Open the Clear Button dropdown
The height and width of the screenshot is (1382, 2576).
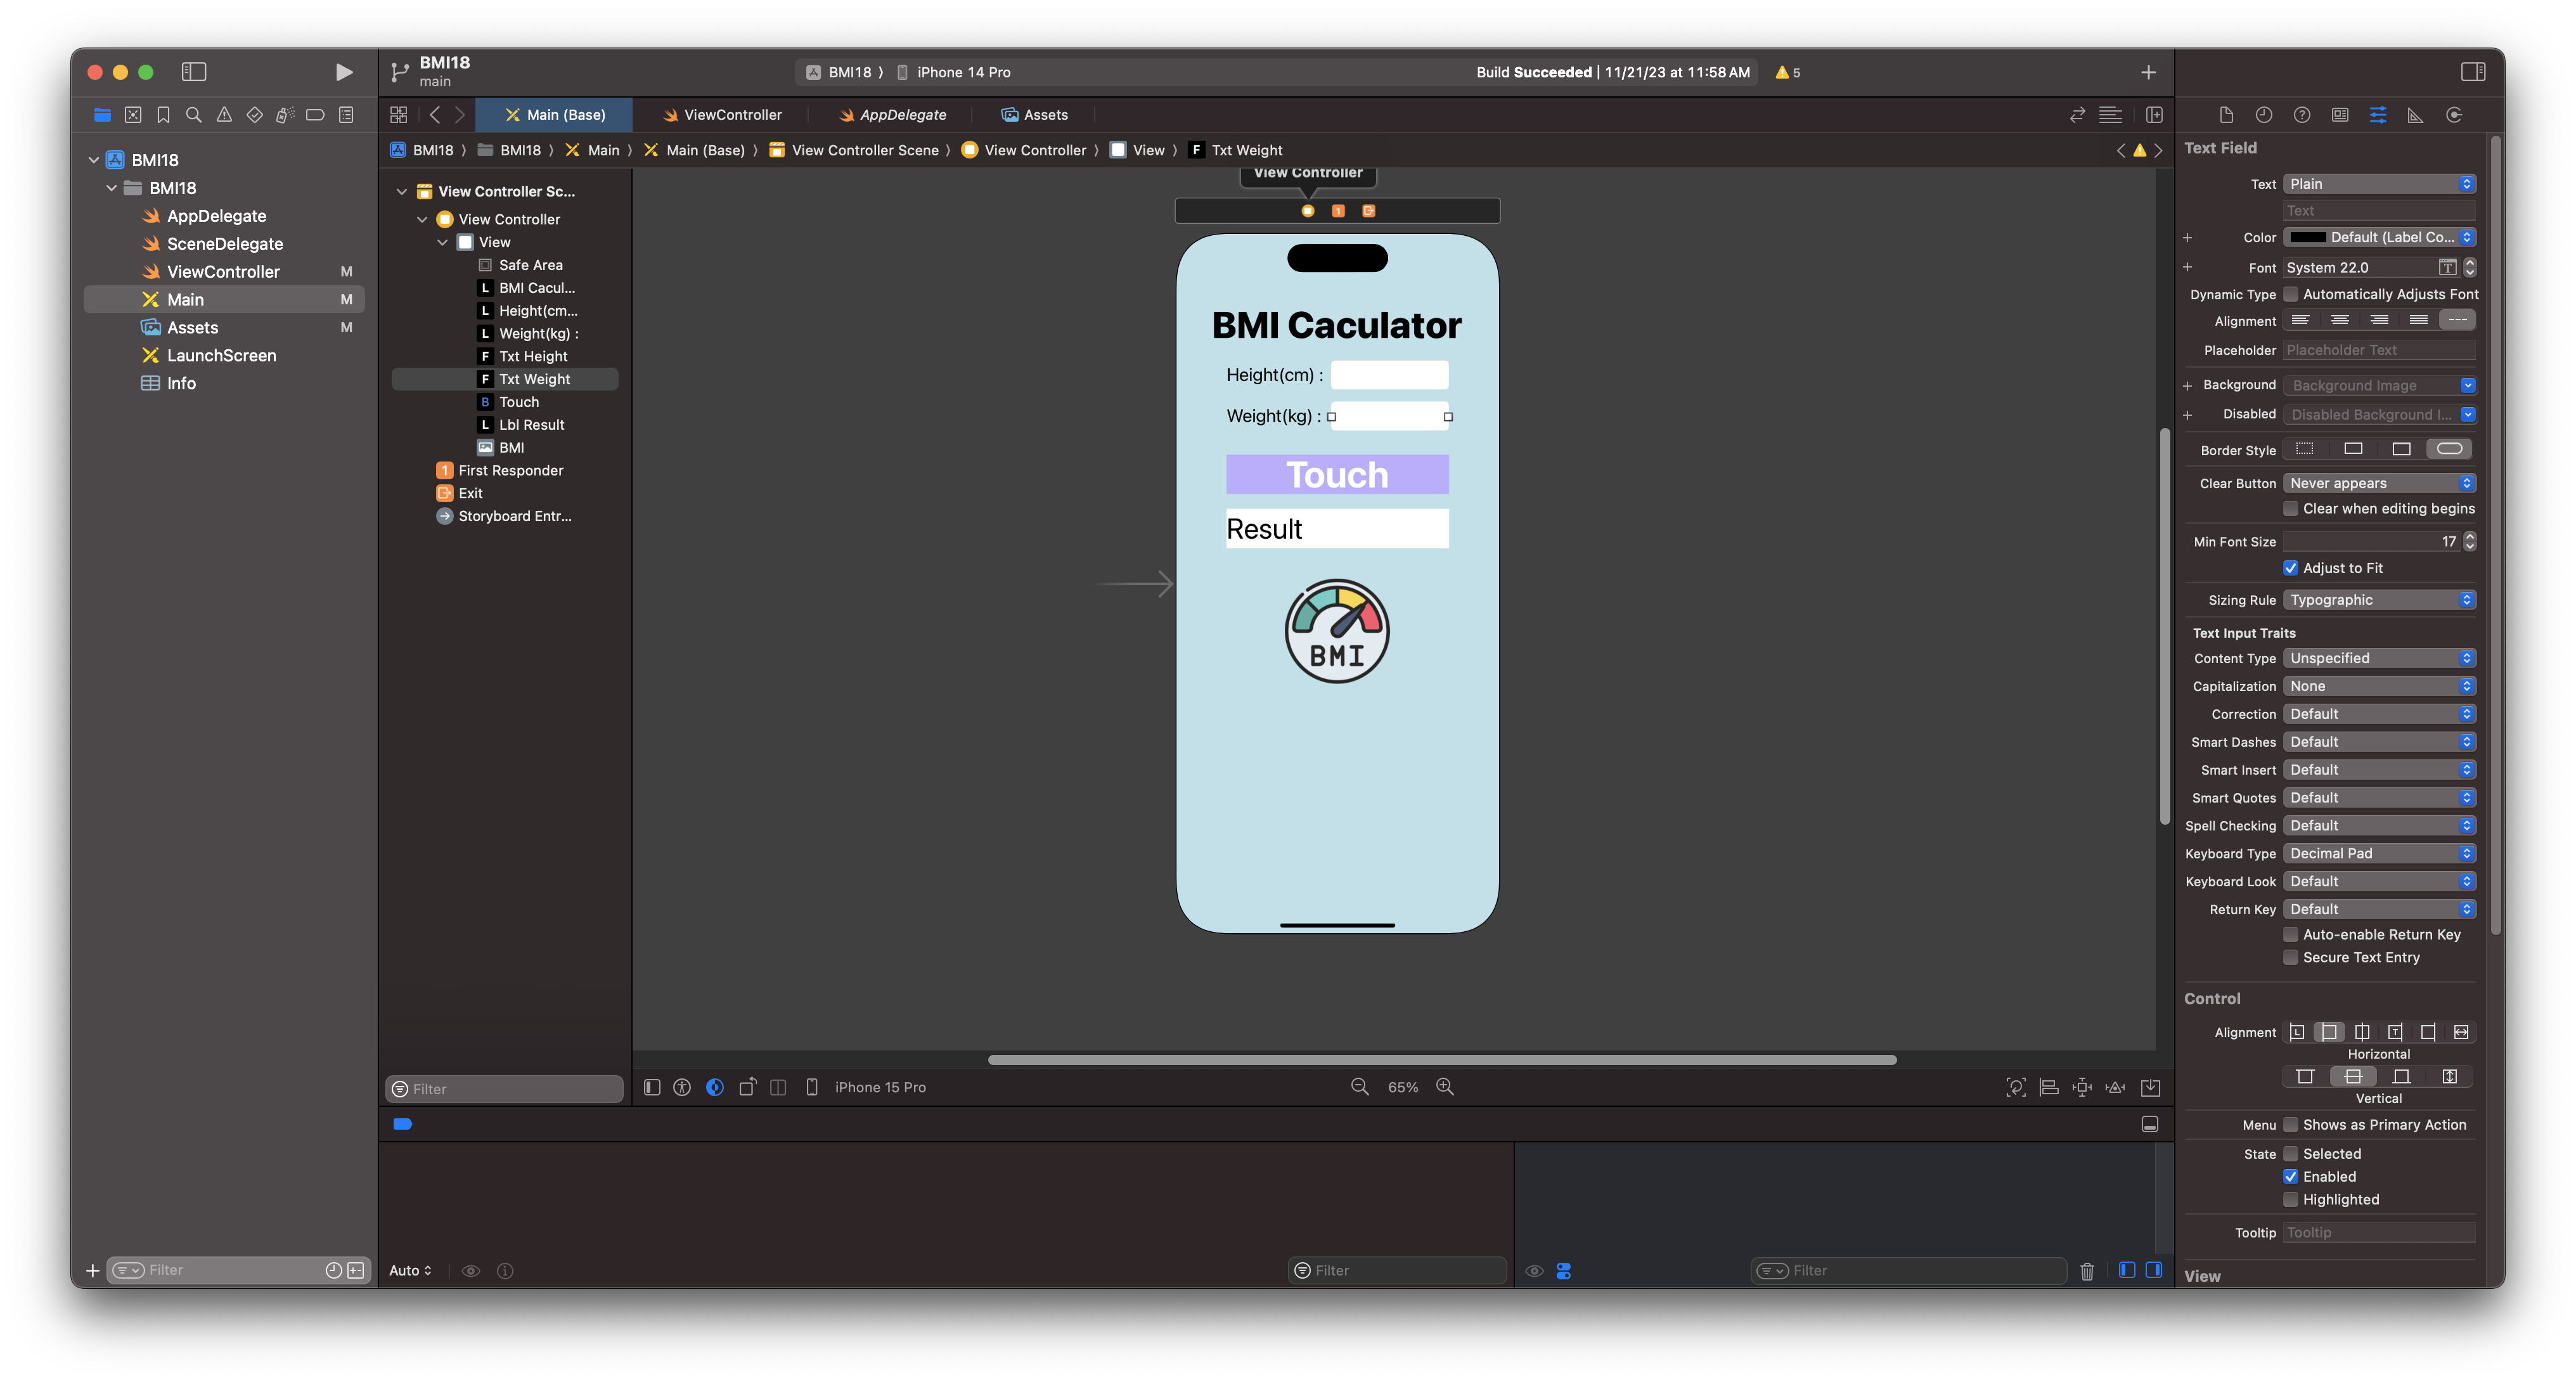click(x=2378, y=483)
